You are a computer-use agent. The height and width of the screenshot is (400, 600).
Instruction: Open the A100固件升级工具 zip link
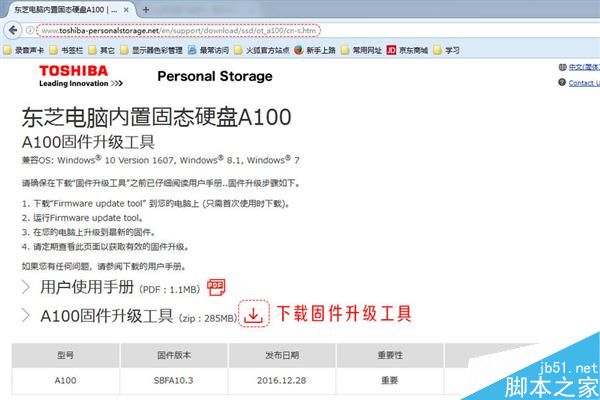tap(139, 316)
